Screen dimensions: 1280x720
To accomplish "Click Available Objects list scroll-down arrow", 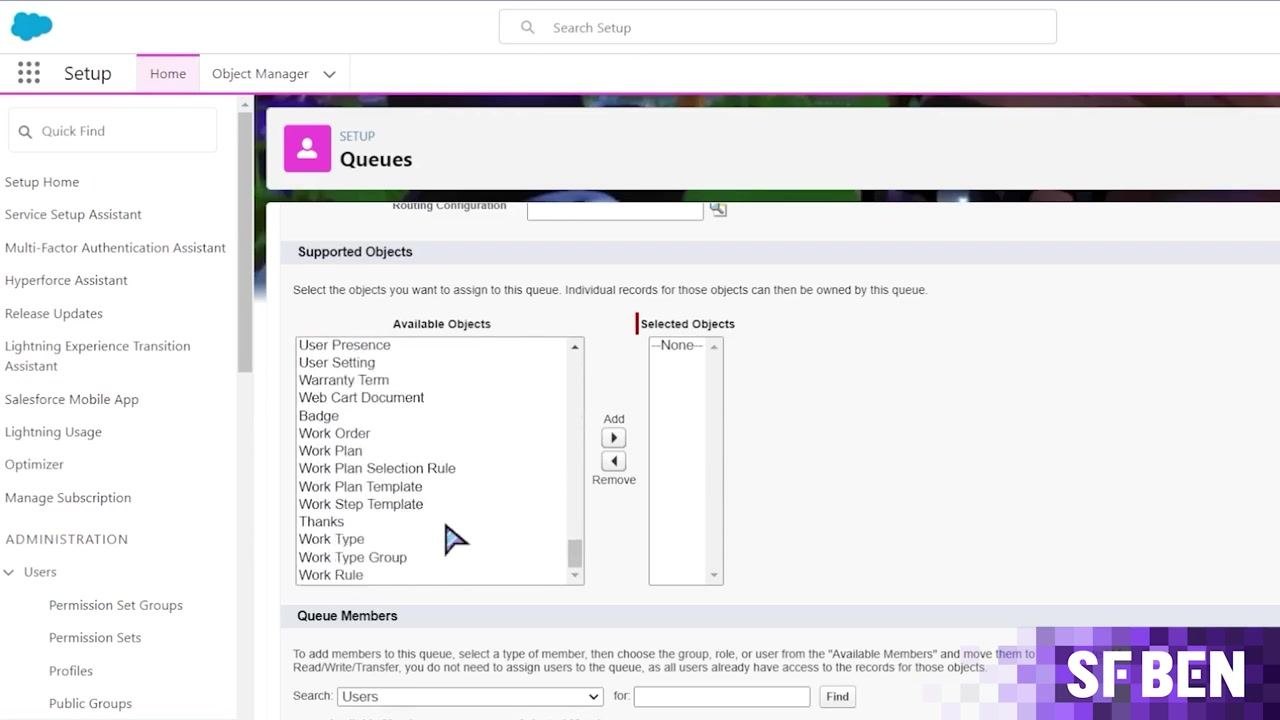I will pos(575,575).
